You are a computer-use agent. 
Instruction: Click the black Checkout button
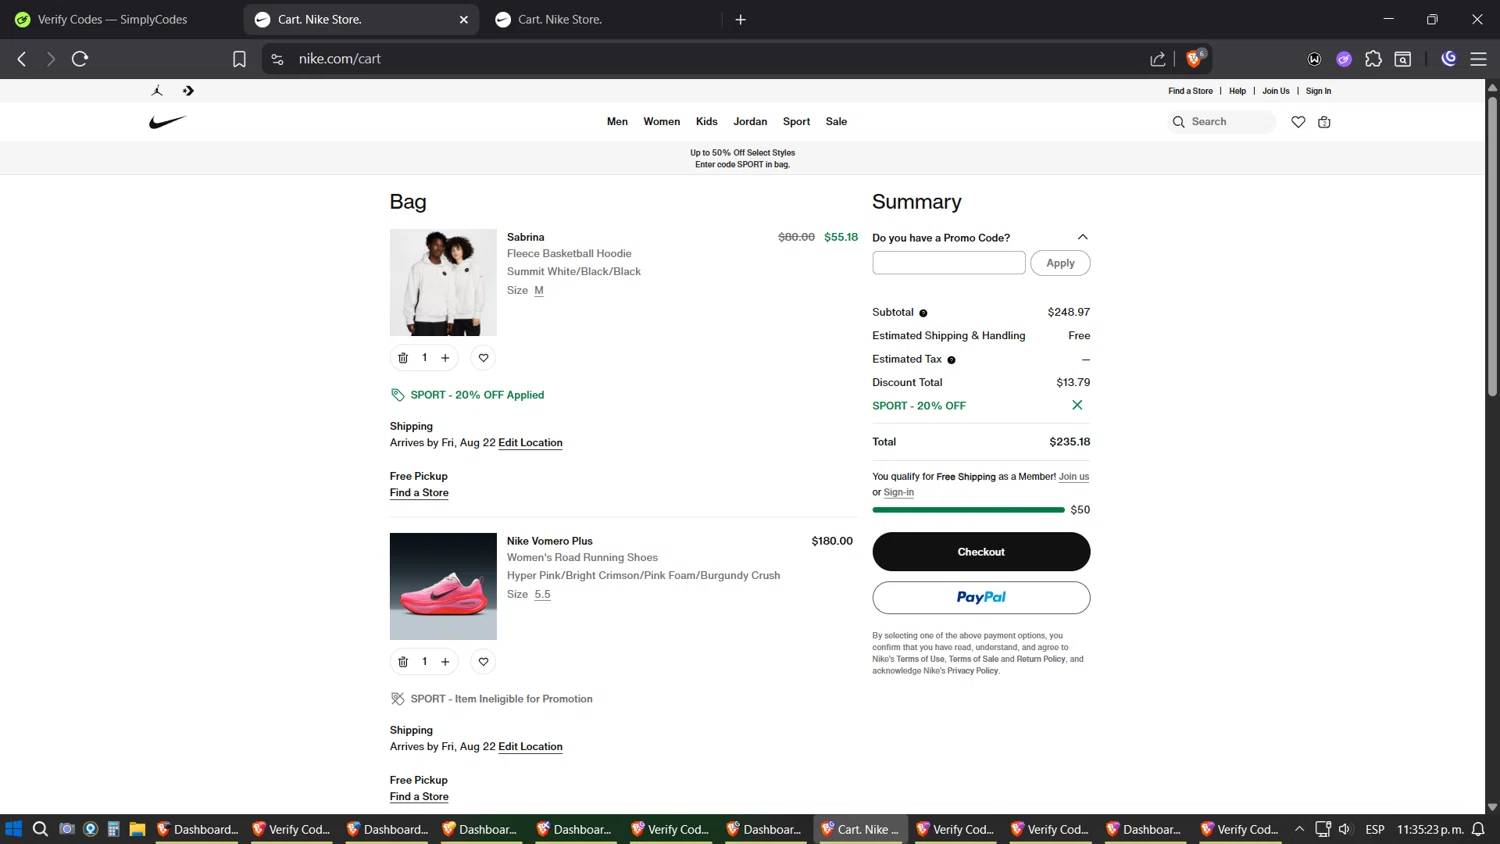pos(981,552)
